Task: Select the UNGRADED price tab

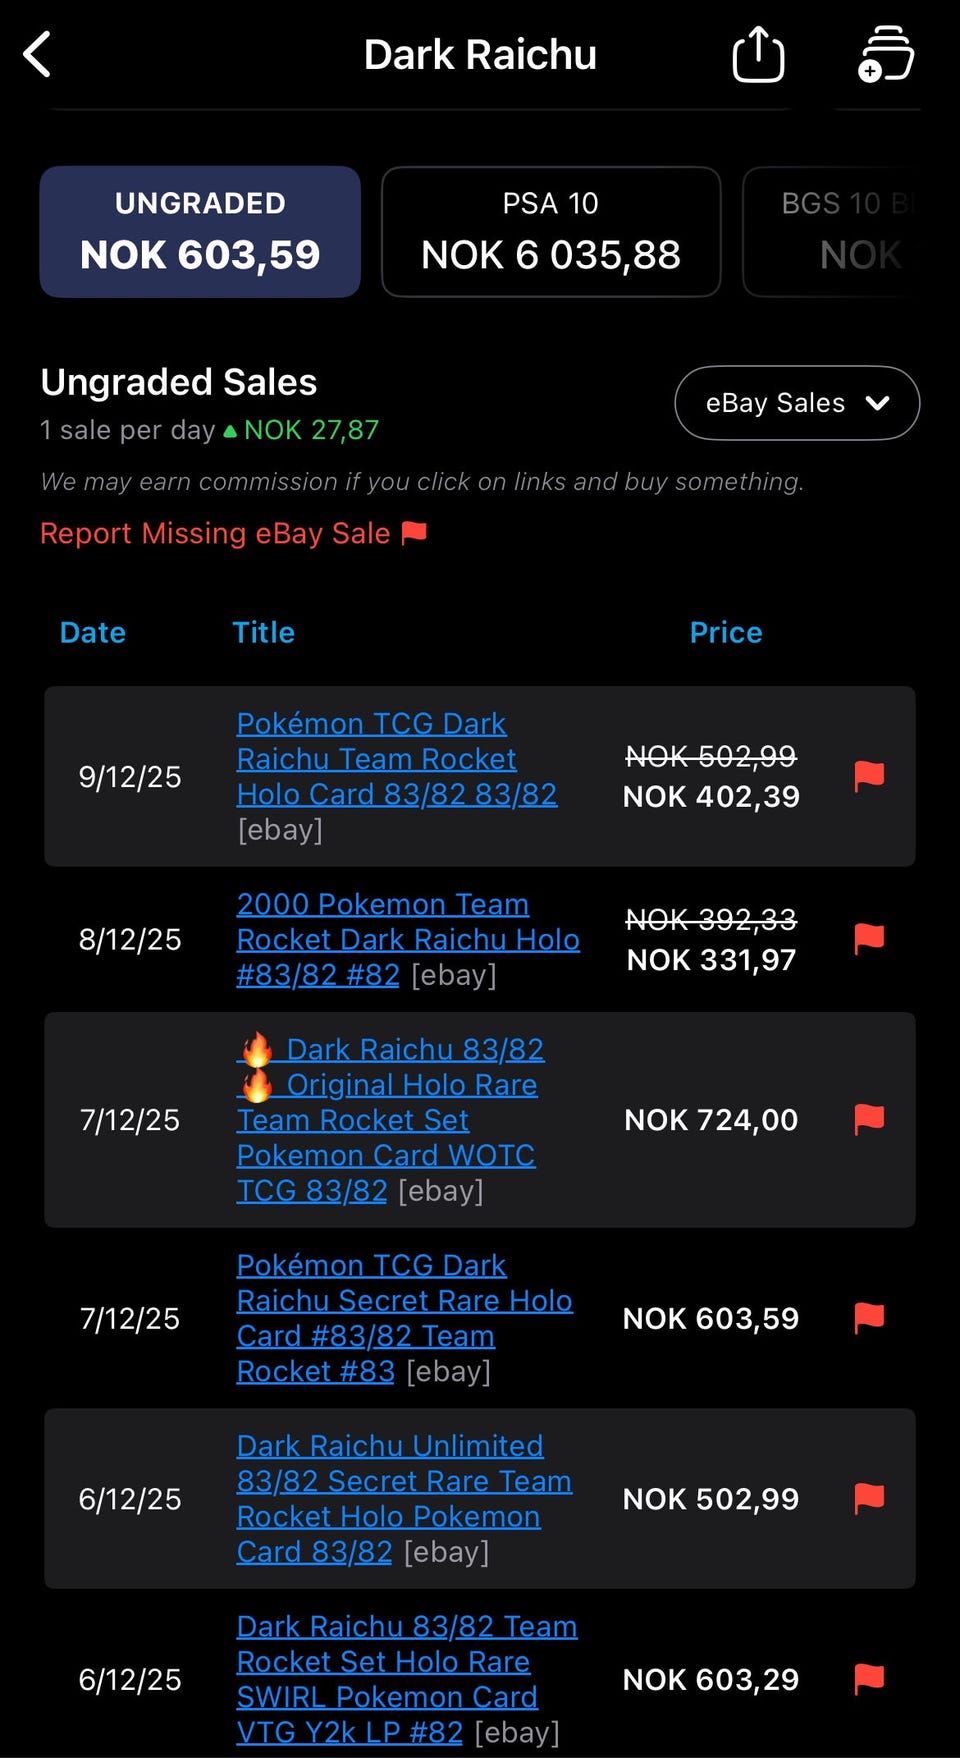Action: pos(200,232)
